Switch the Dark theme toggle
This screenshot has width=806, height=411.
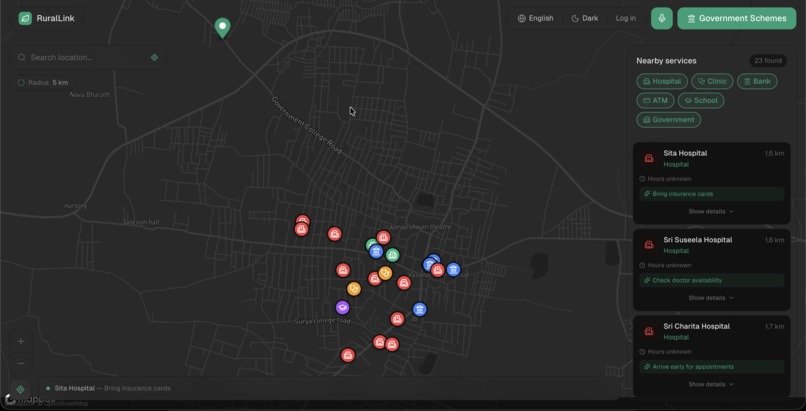[x=584, y=18]
